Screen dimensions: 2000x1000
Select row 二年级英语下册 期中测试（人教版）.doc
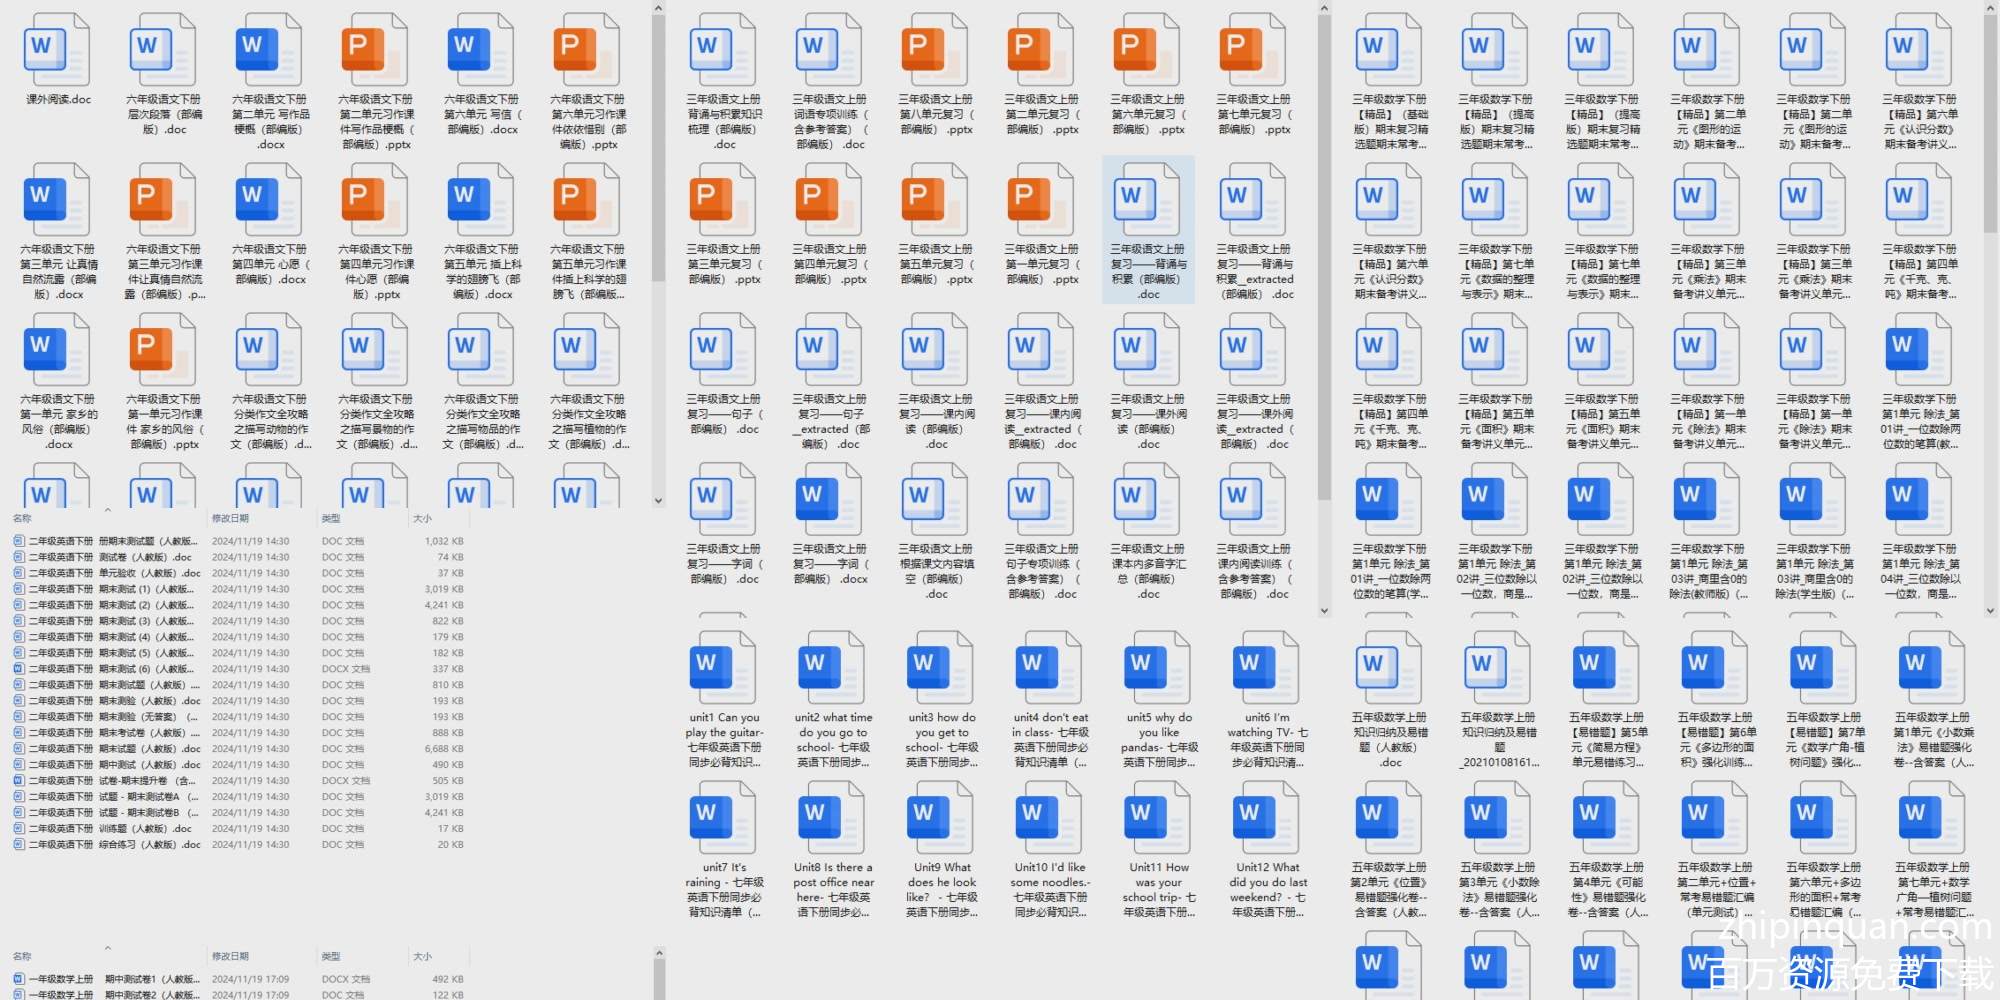point(238,765)
